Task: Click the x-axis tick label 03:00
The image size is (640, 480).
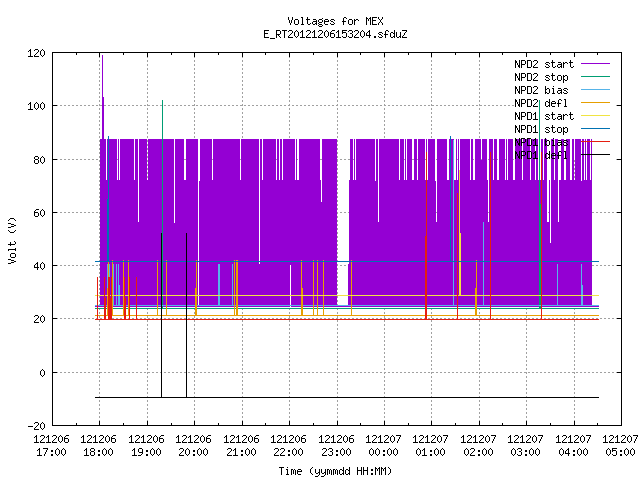Action: pyautogui.click(x=525, y=453)
